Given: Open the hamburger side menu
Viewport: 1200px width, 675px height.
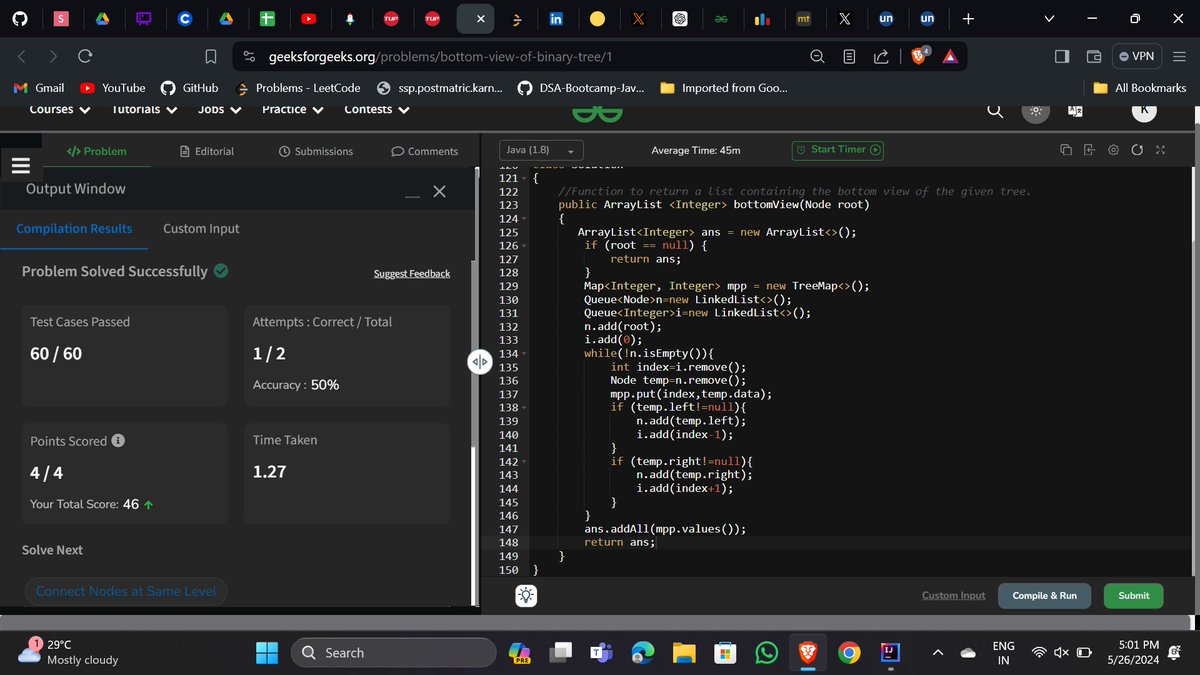Looking at the screenshot, I should [x=20, y=166].
